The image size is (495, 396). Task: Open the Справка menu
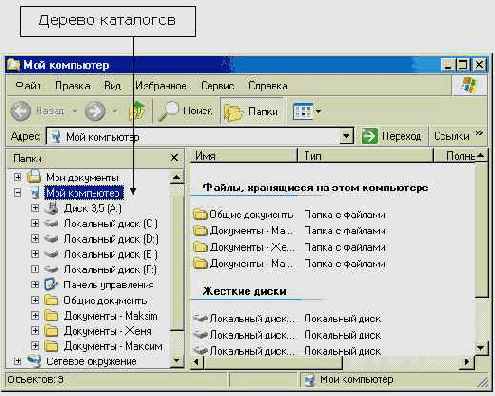click(x=268, y=86)
